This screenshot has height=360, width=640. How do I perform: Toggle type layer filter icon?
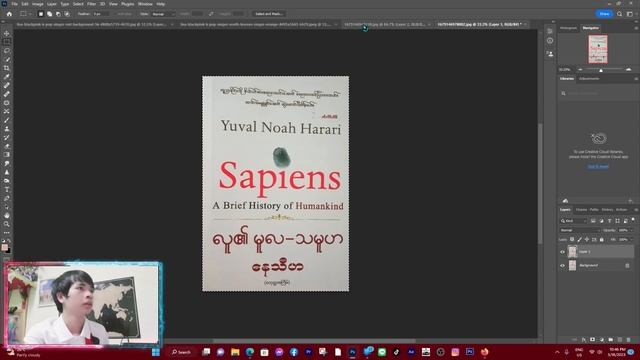coord(609,221)
